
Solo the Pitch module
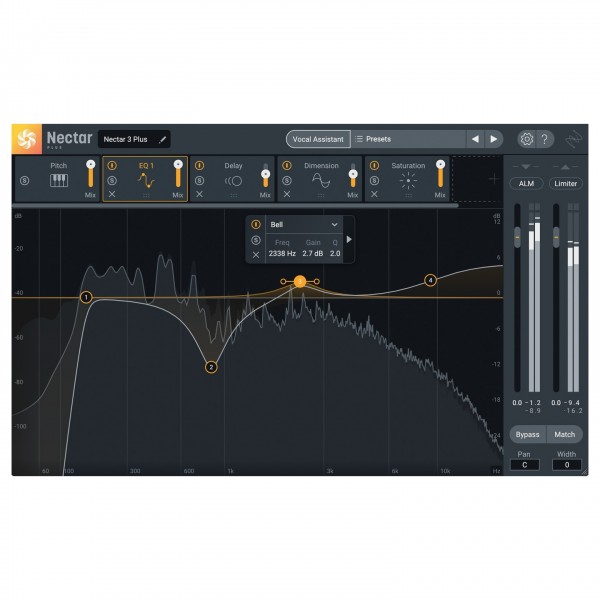24,180
